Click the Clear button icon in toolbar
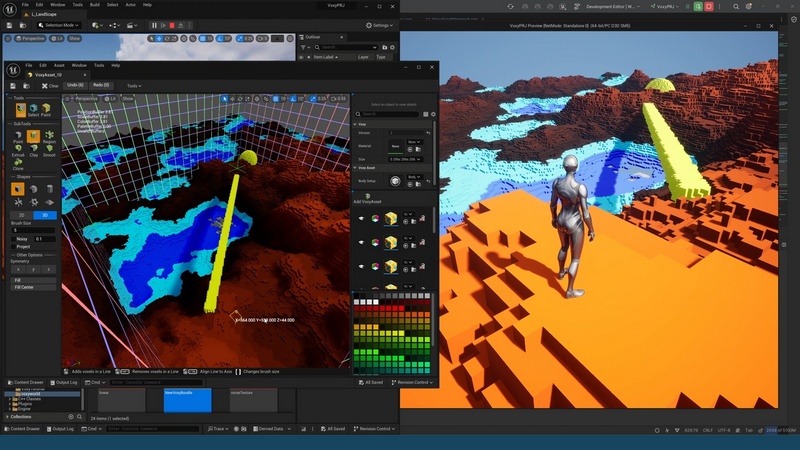The width and height of the screenshot is (800, 450). [x=50, y=86]
